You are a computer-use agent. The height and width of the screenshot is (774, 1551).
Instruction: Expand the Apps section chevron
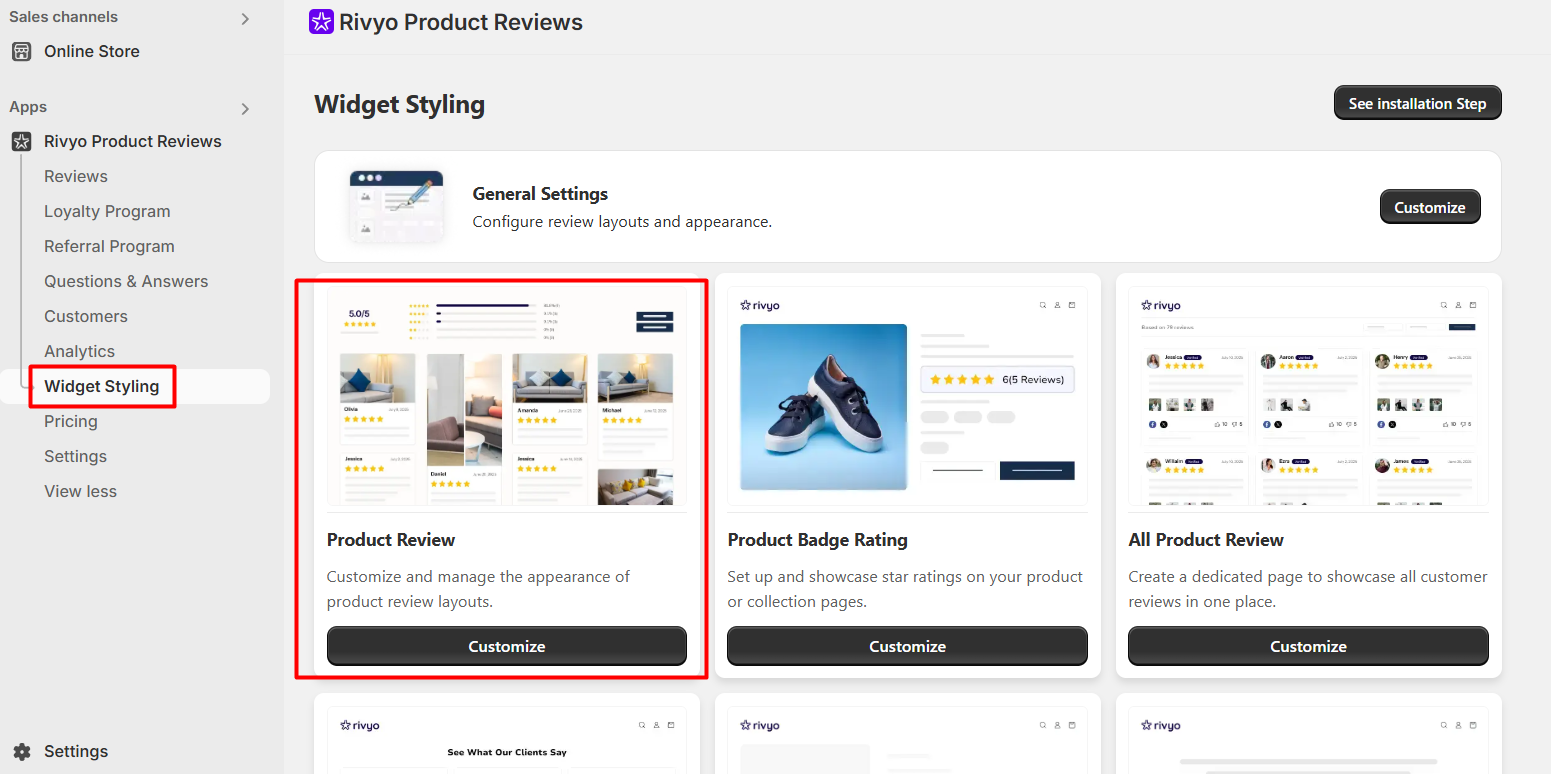point(245,108)
